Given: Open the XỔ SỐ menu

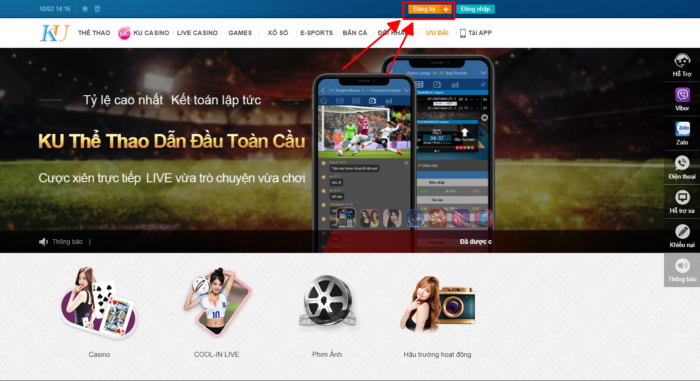Looking at the screenshot, I should [278, 33].
